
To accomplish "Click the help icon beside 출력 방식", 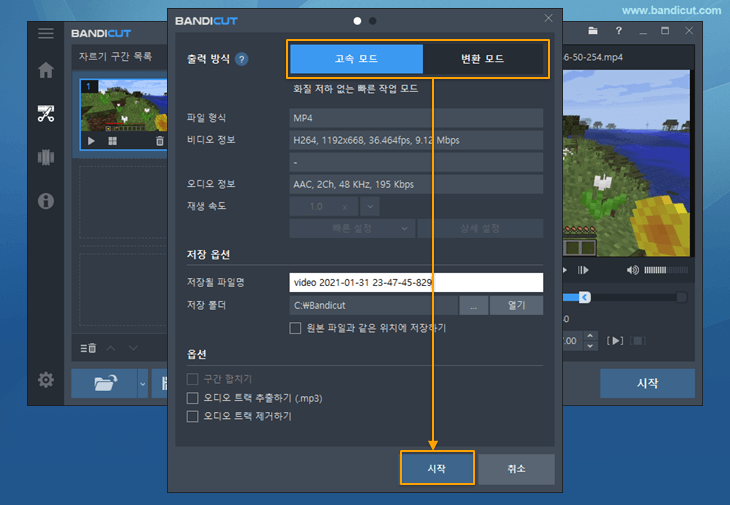I will pyautogui.click(x=242, y=59).
